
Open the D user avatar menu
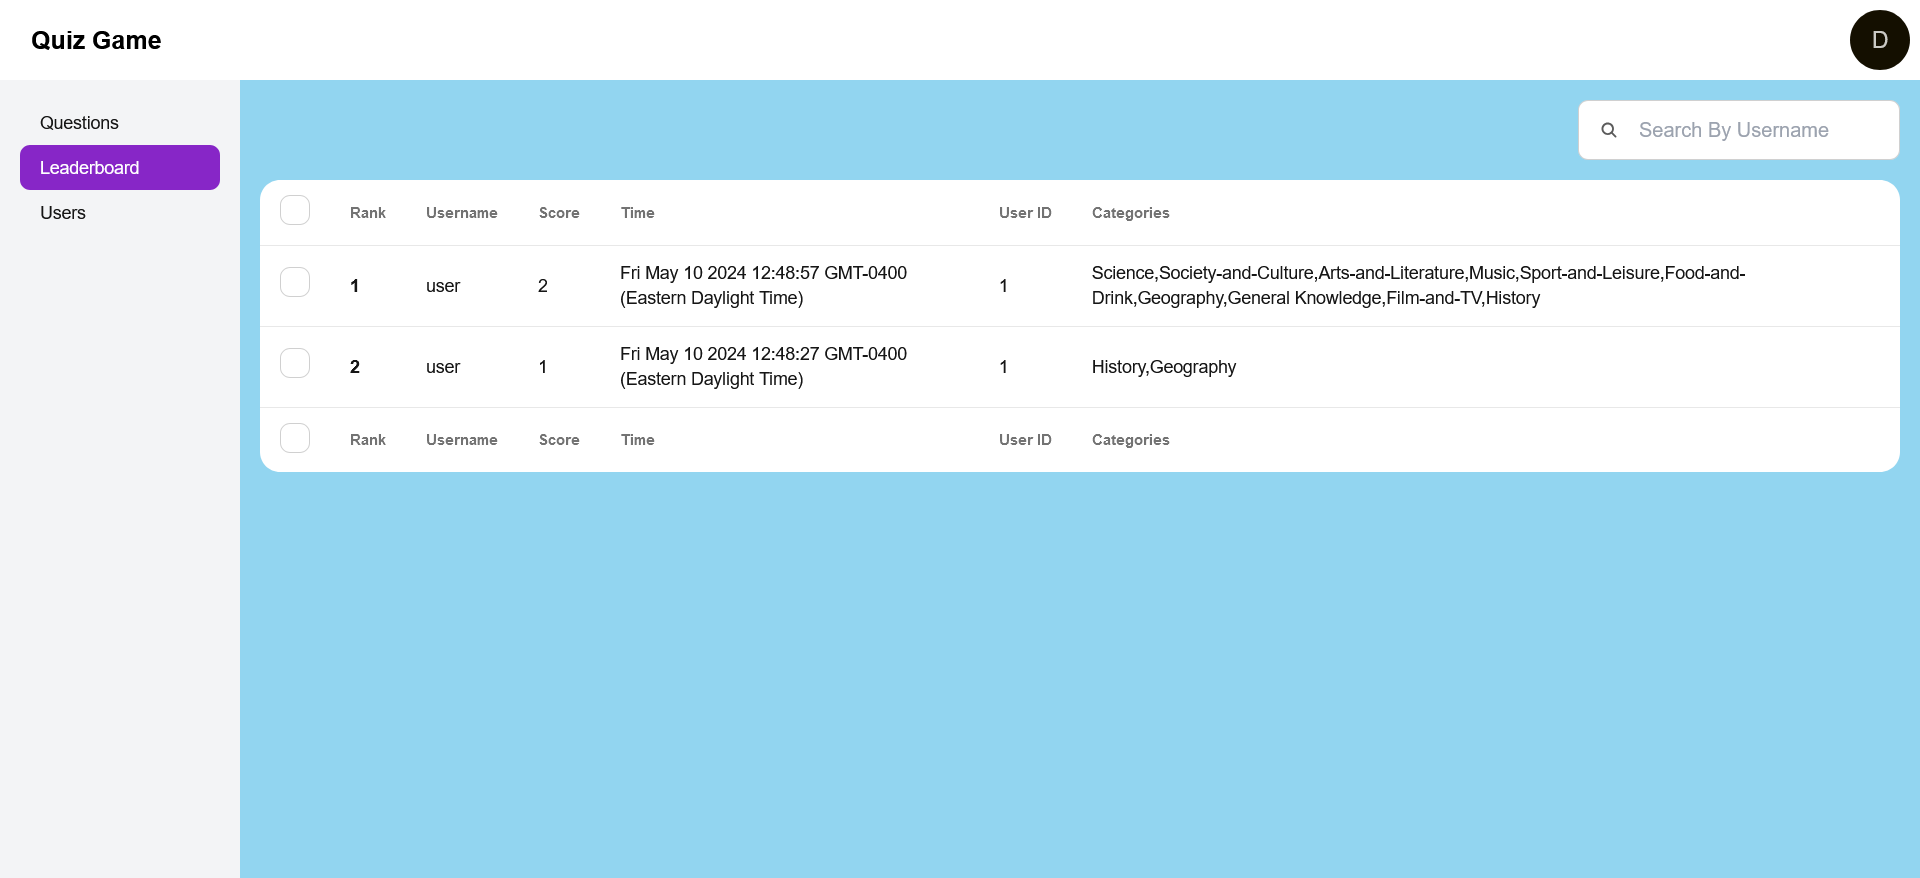click(1879, 40)
